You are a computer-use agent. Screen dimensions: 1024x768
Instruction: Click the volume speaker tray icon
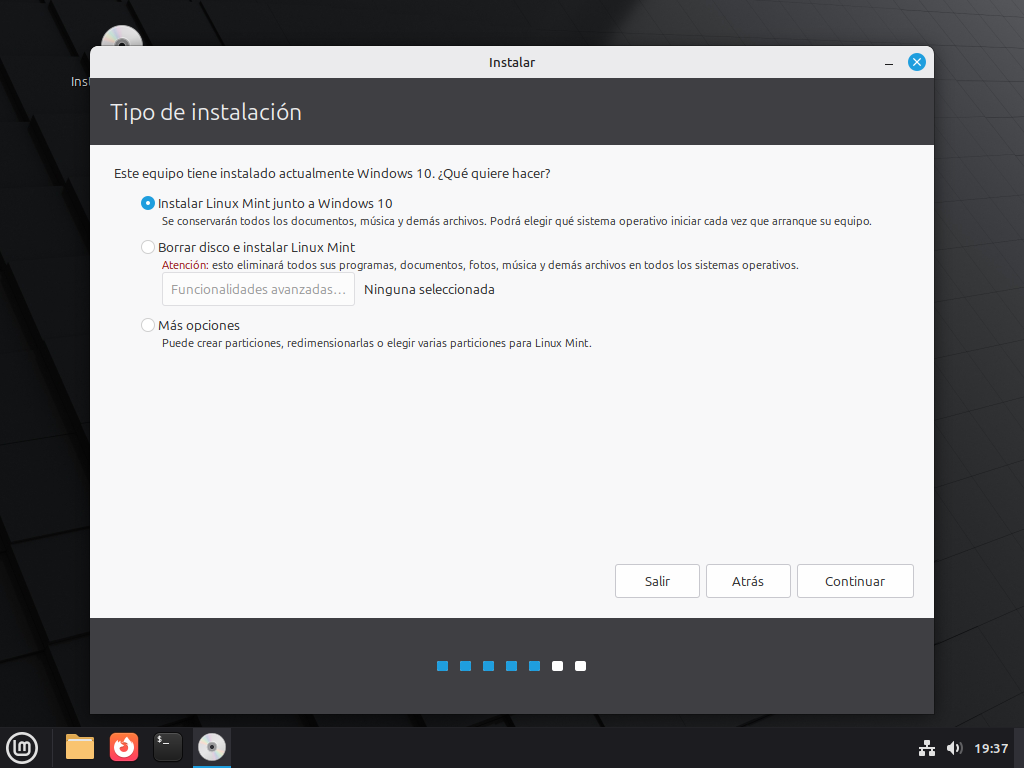(954, 748)
